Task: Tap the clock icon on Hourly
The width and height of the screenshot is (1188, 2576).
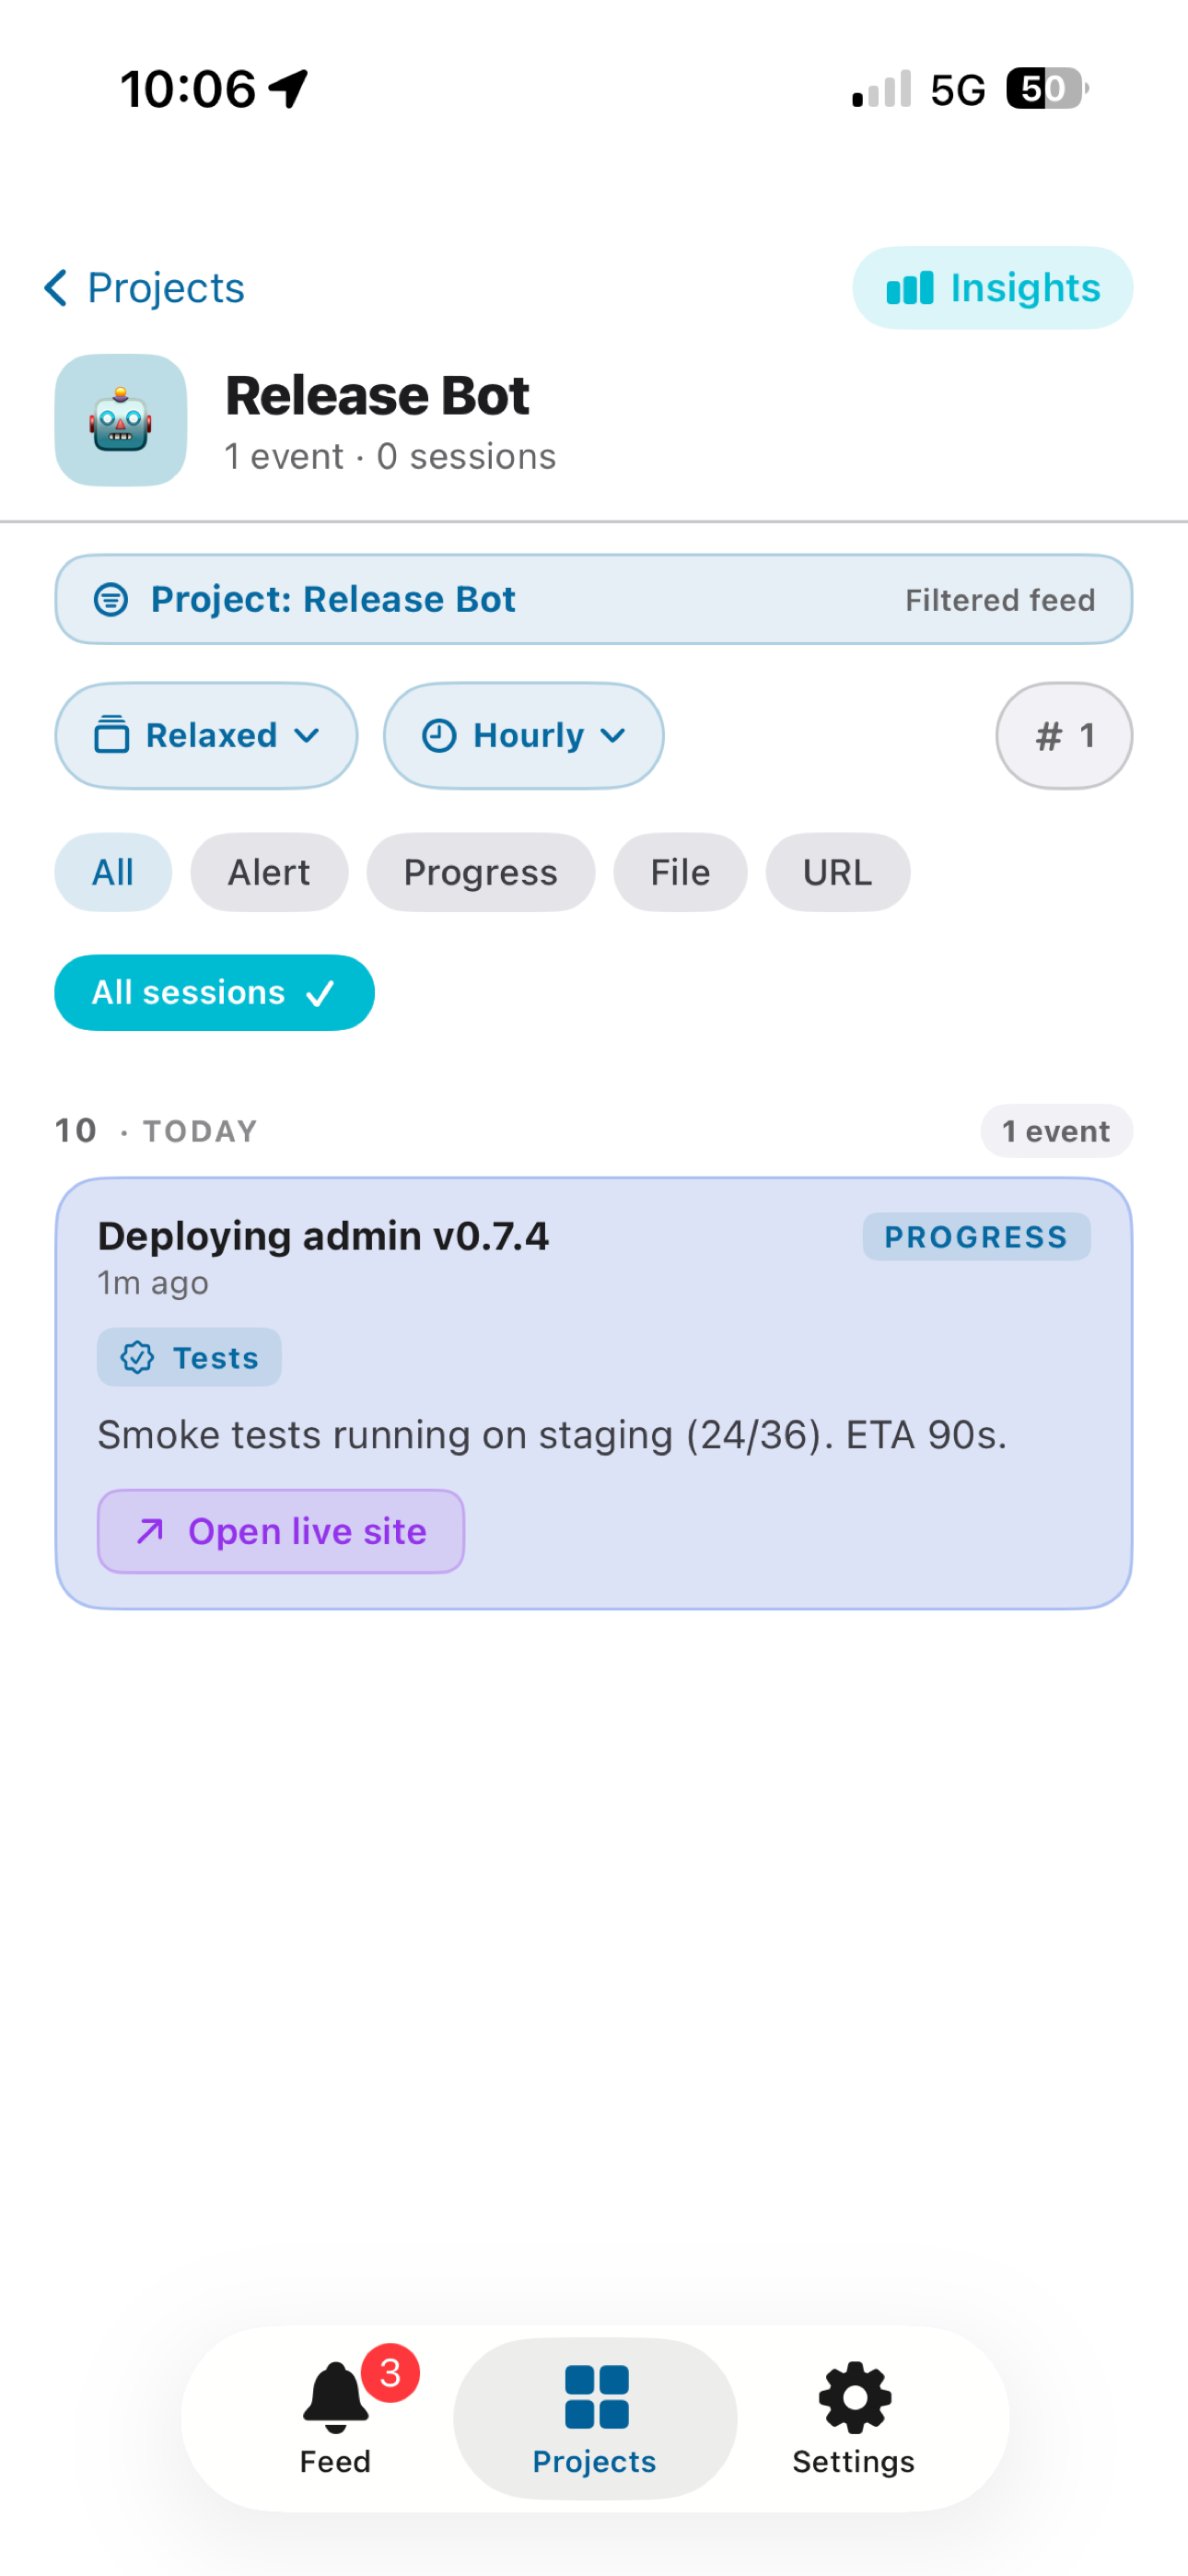Action: tap(439, 736)
